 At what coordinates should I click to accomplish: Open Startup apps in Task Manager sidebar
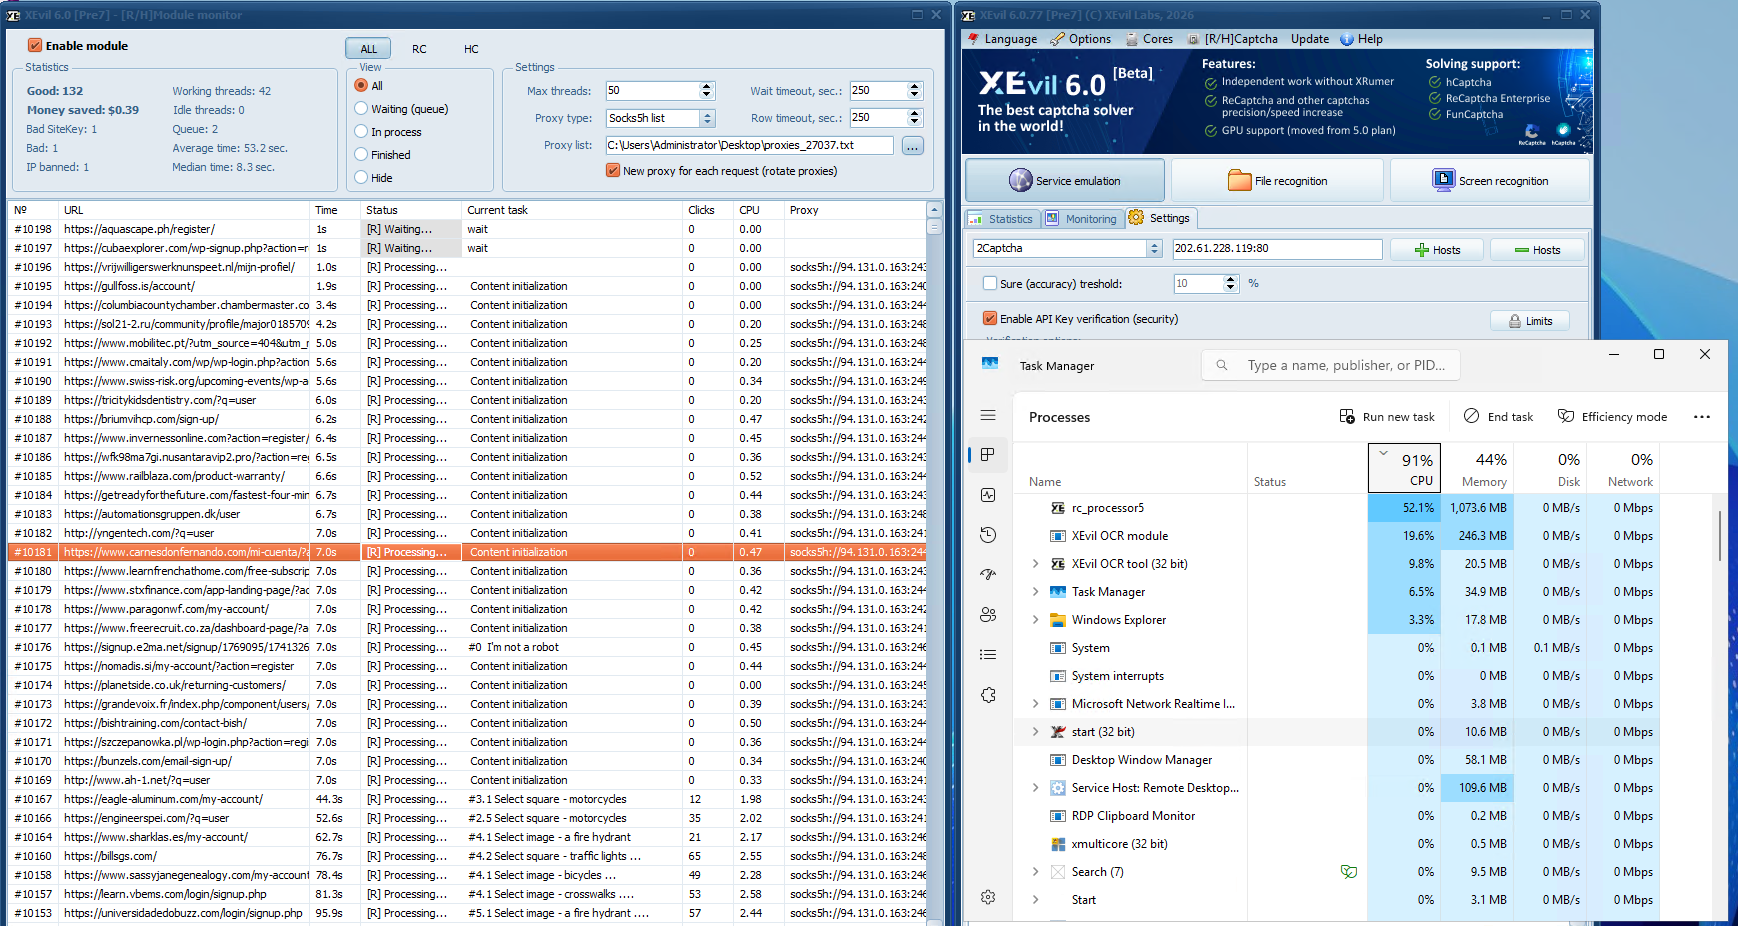pos(988,575)
